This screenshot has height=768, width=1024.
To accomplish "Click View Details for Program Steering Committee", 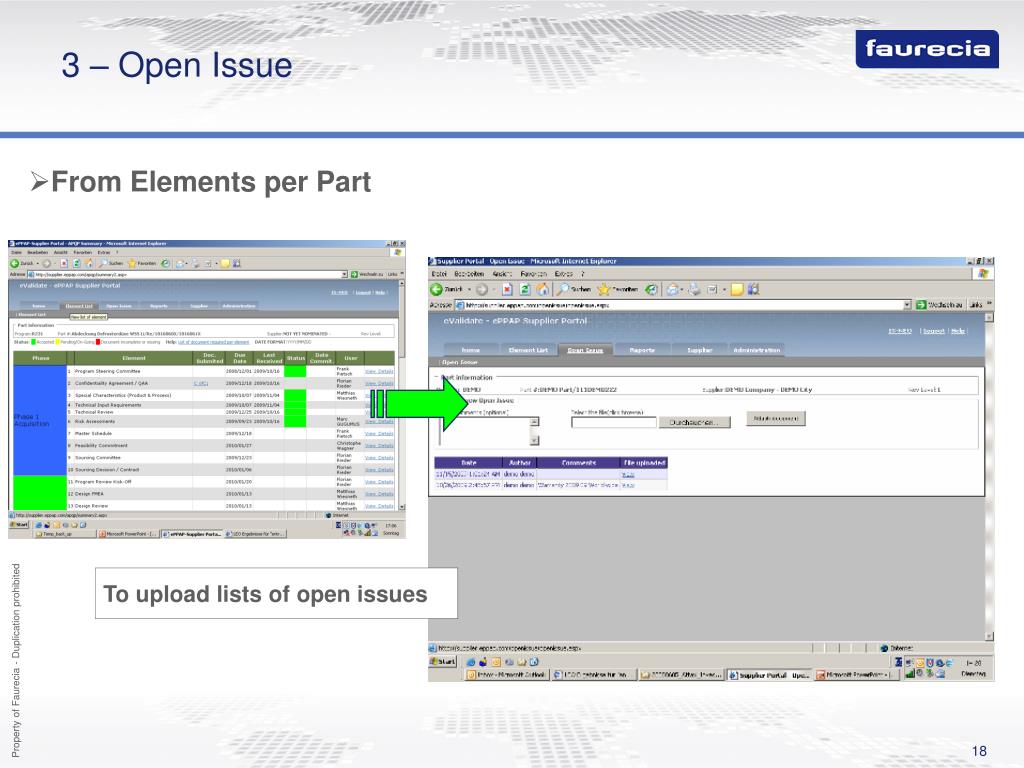I will tap(379, 371).
